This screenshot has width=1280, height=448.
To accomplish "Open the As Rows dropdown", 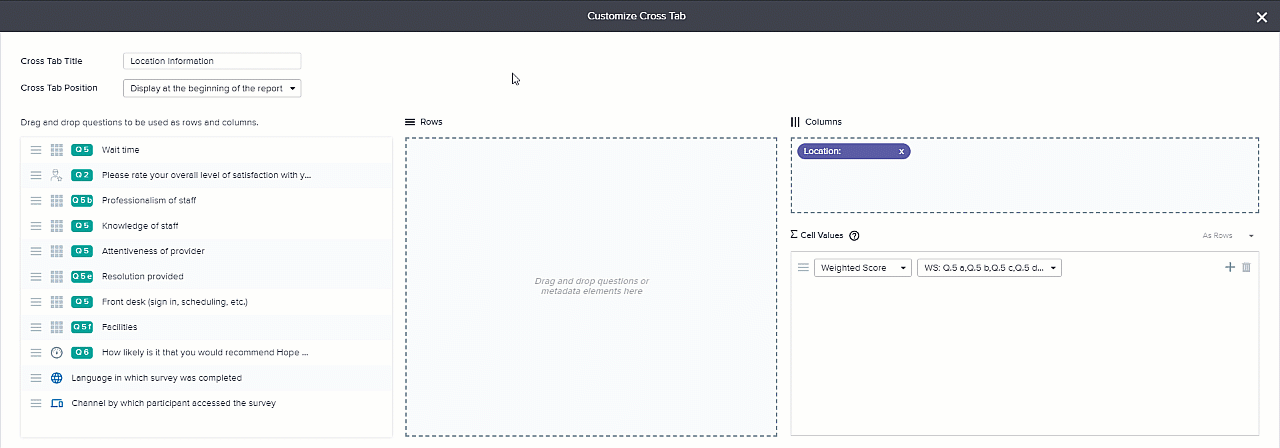I will pos(1229,236).
